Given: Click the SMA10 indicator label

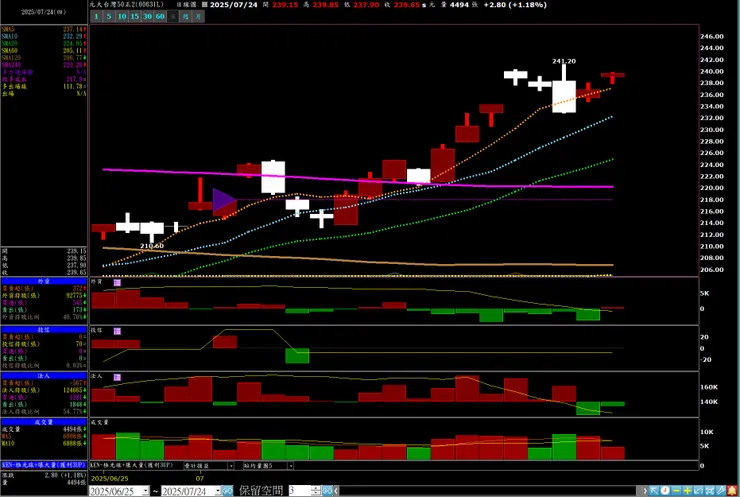Looking at the screenshot, I should pos(9,36).
